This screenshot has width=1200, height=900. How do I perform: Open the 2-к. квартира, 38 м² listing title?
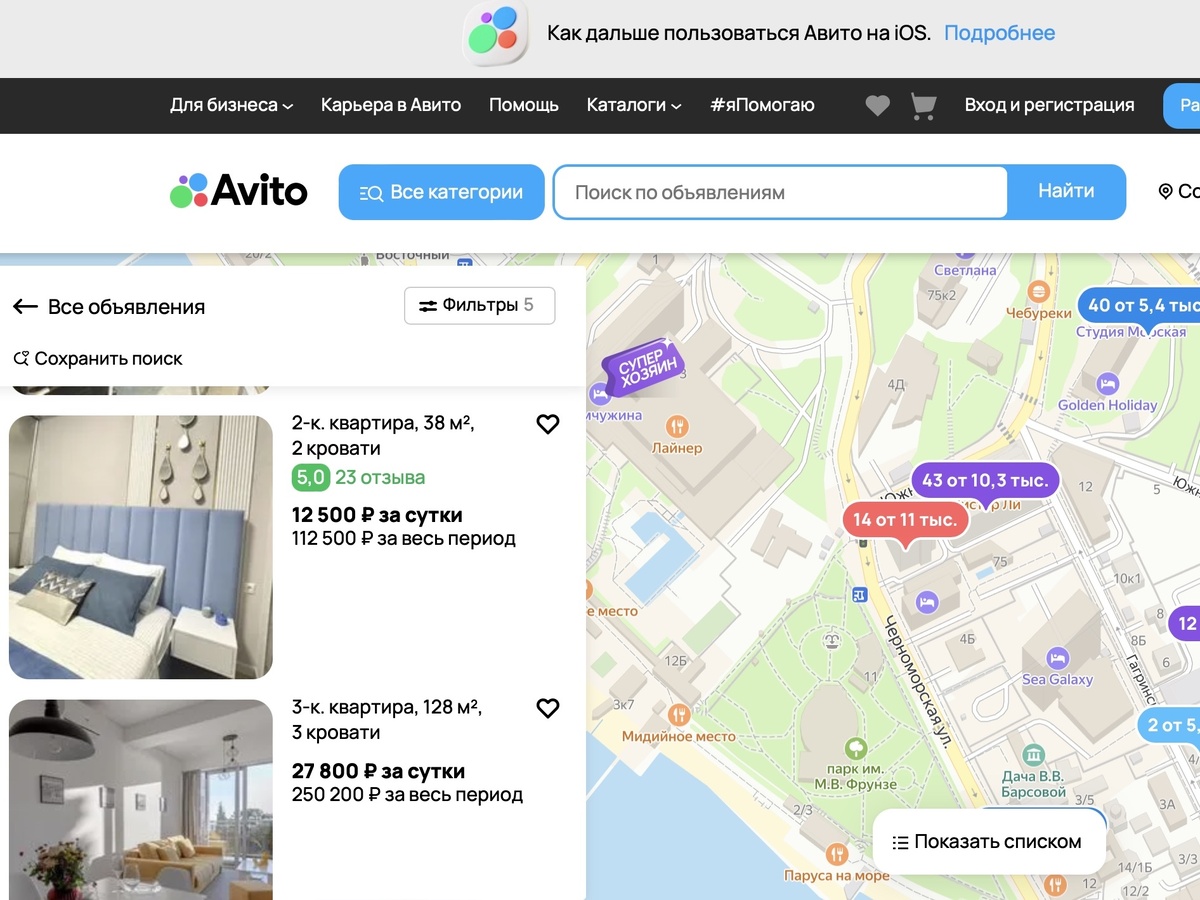[383, 435]
